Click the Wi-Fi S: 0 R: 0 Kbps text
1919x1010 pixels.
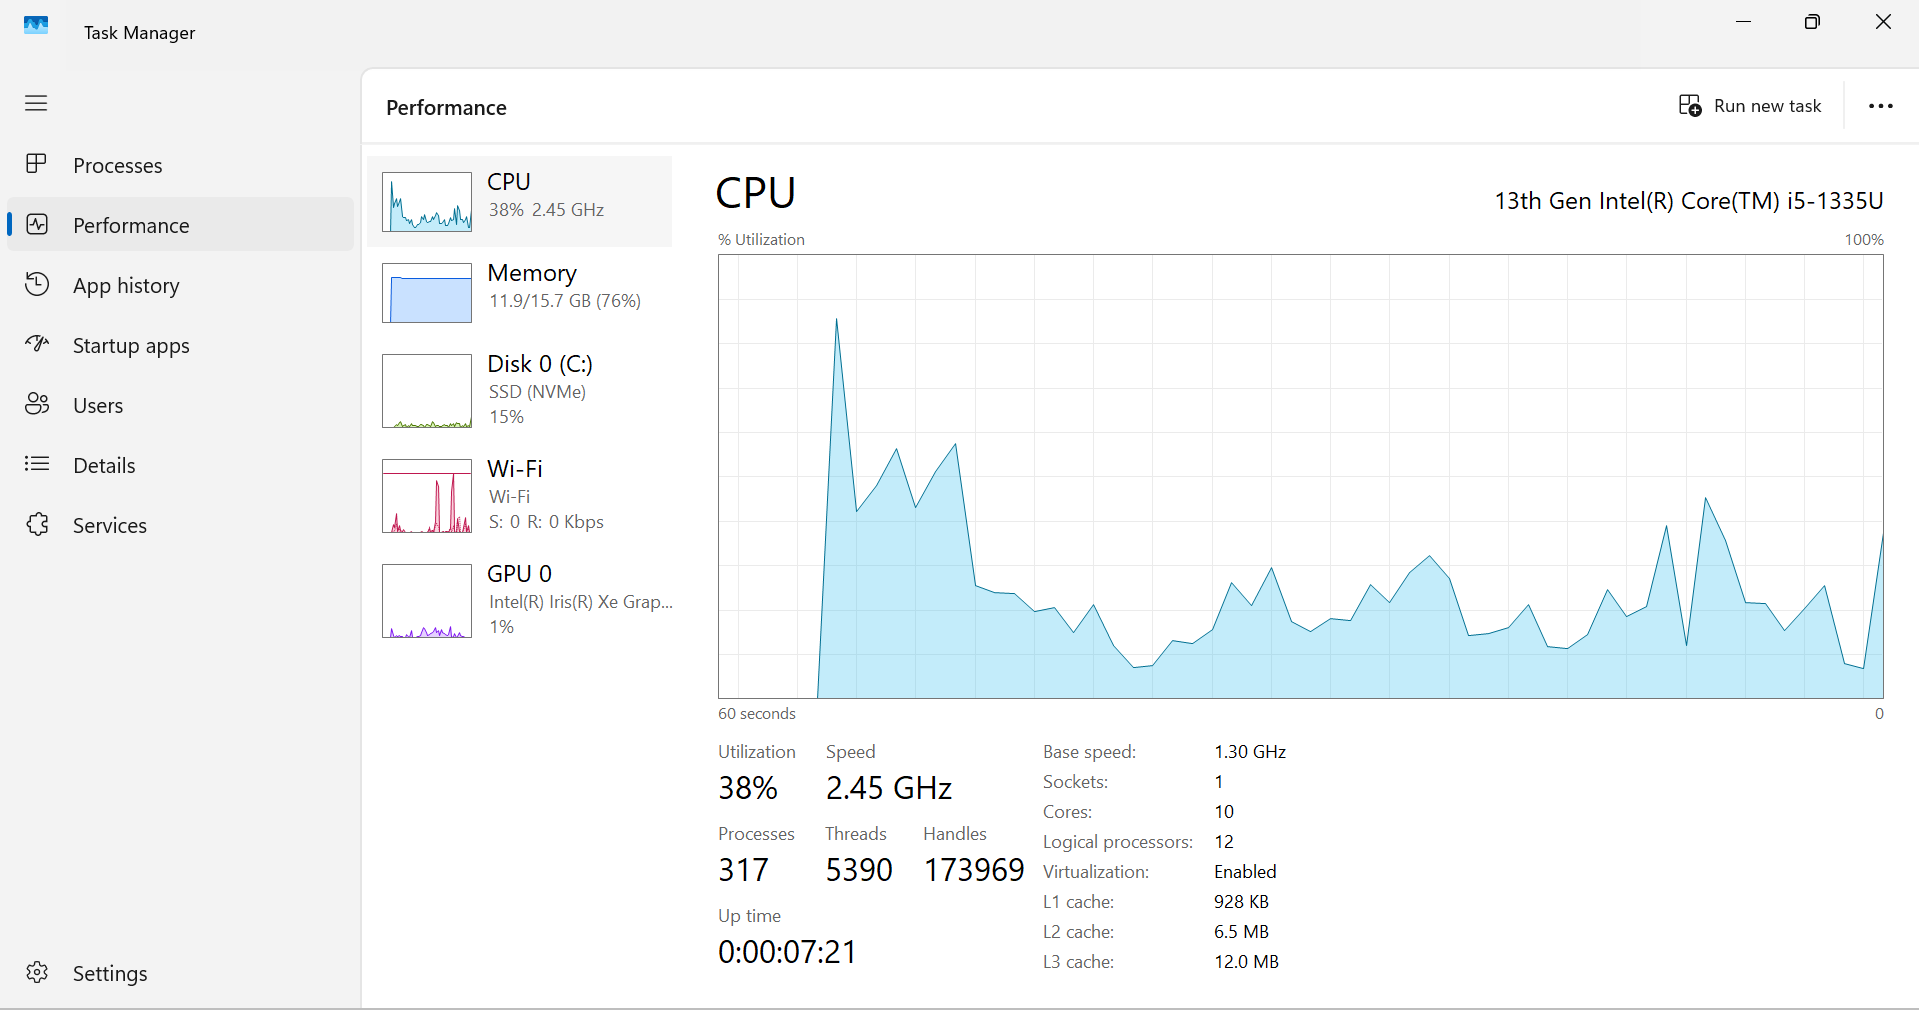546,522
